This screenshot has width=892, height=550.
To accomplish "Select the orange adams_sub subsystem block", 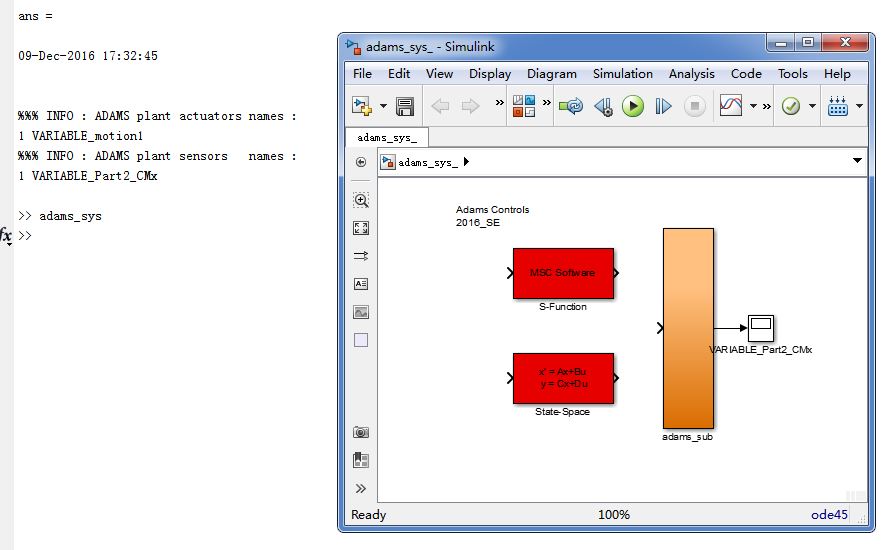I will [688, 328].
